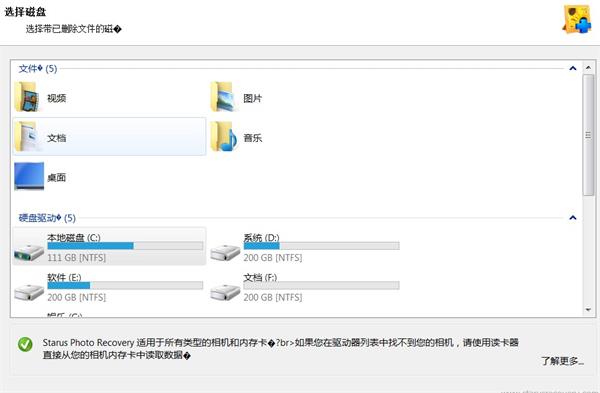Click the 桌面 label text
Viewport: 600px width, 393px height.
[x=57, y=178]
